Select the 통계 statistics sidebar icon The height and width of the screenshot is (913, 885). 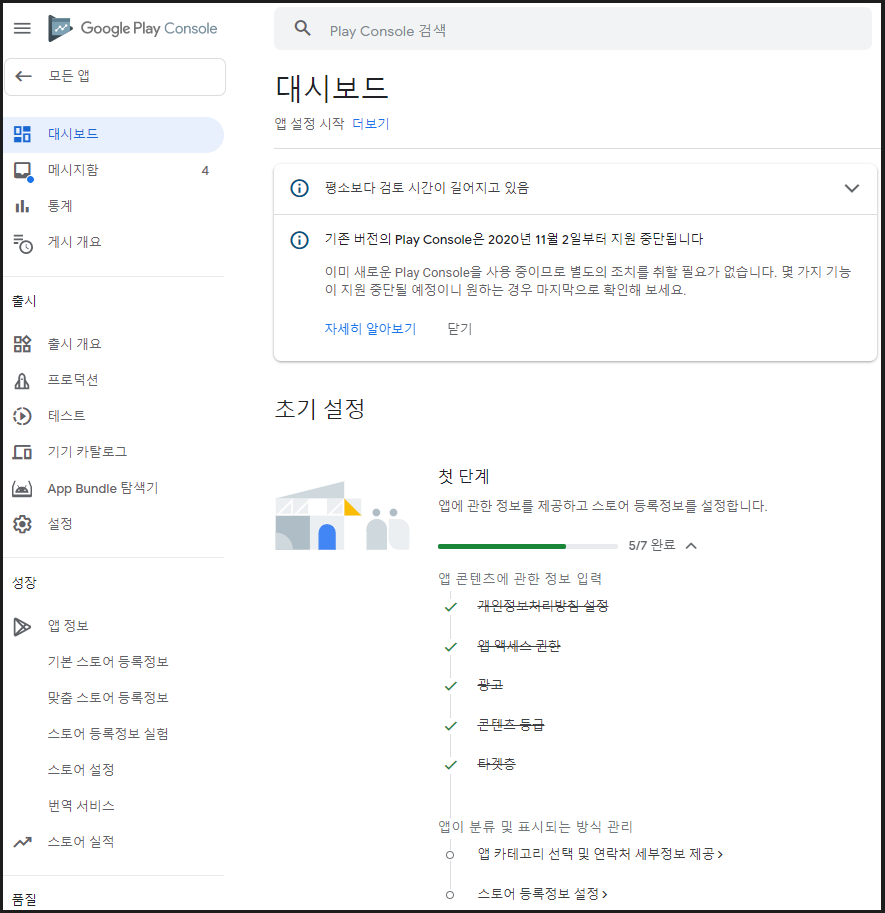(x=22, y=206)
